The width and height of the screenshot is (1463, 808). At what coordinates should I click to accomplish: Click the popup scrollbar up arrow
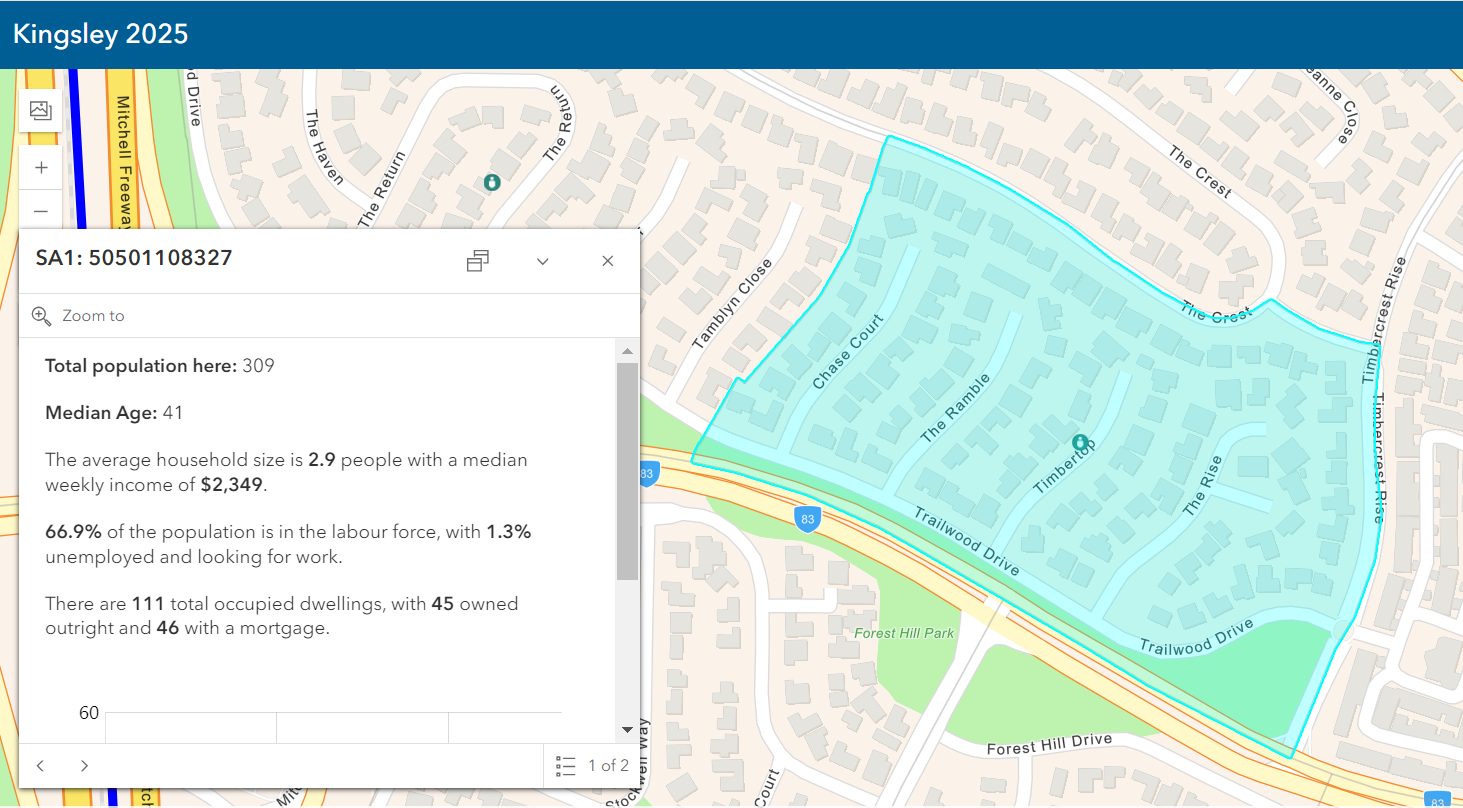627,351
